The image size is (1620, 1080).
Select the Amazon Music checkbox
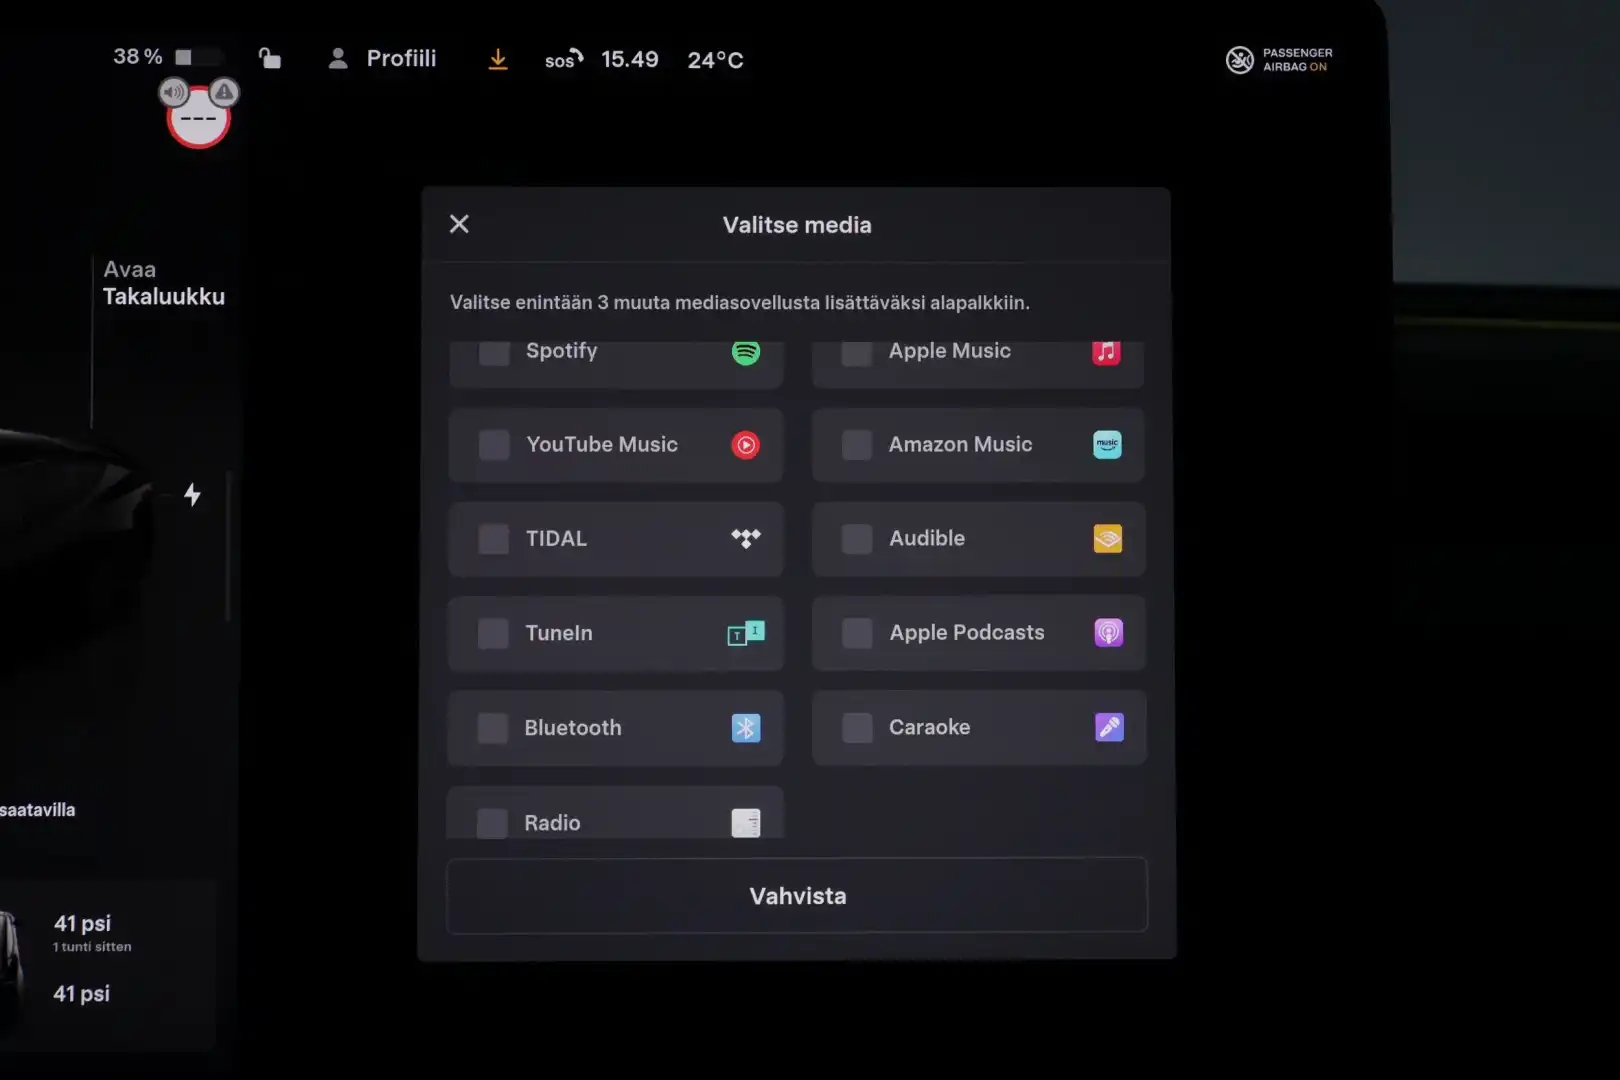(x=857, y=445)
